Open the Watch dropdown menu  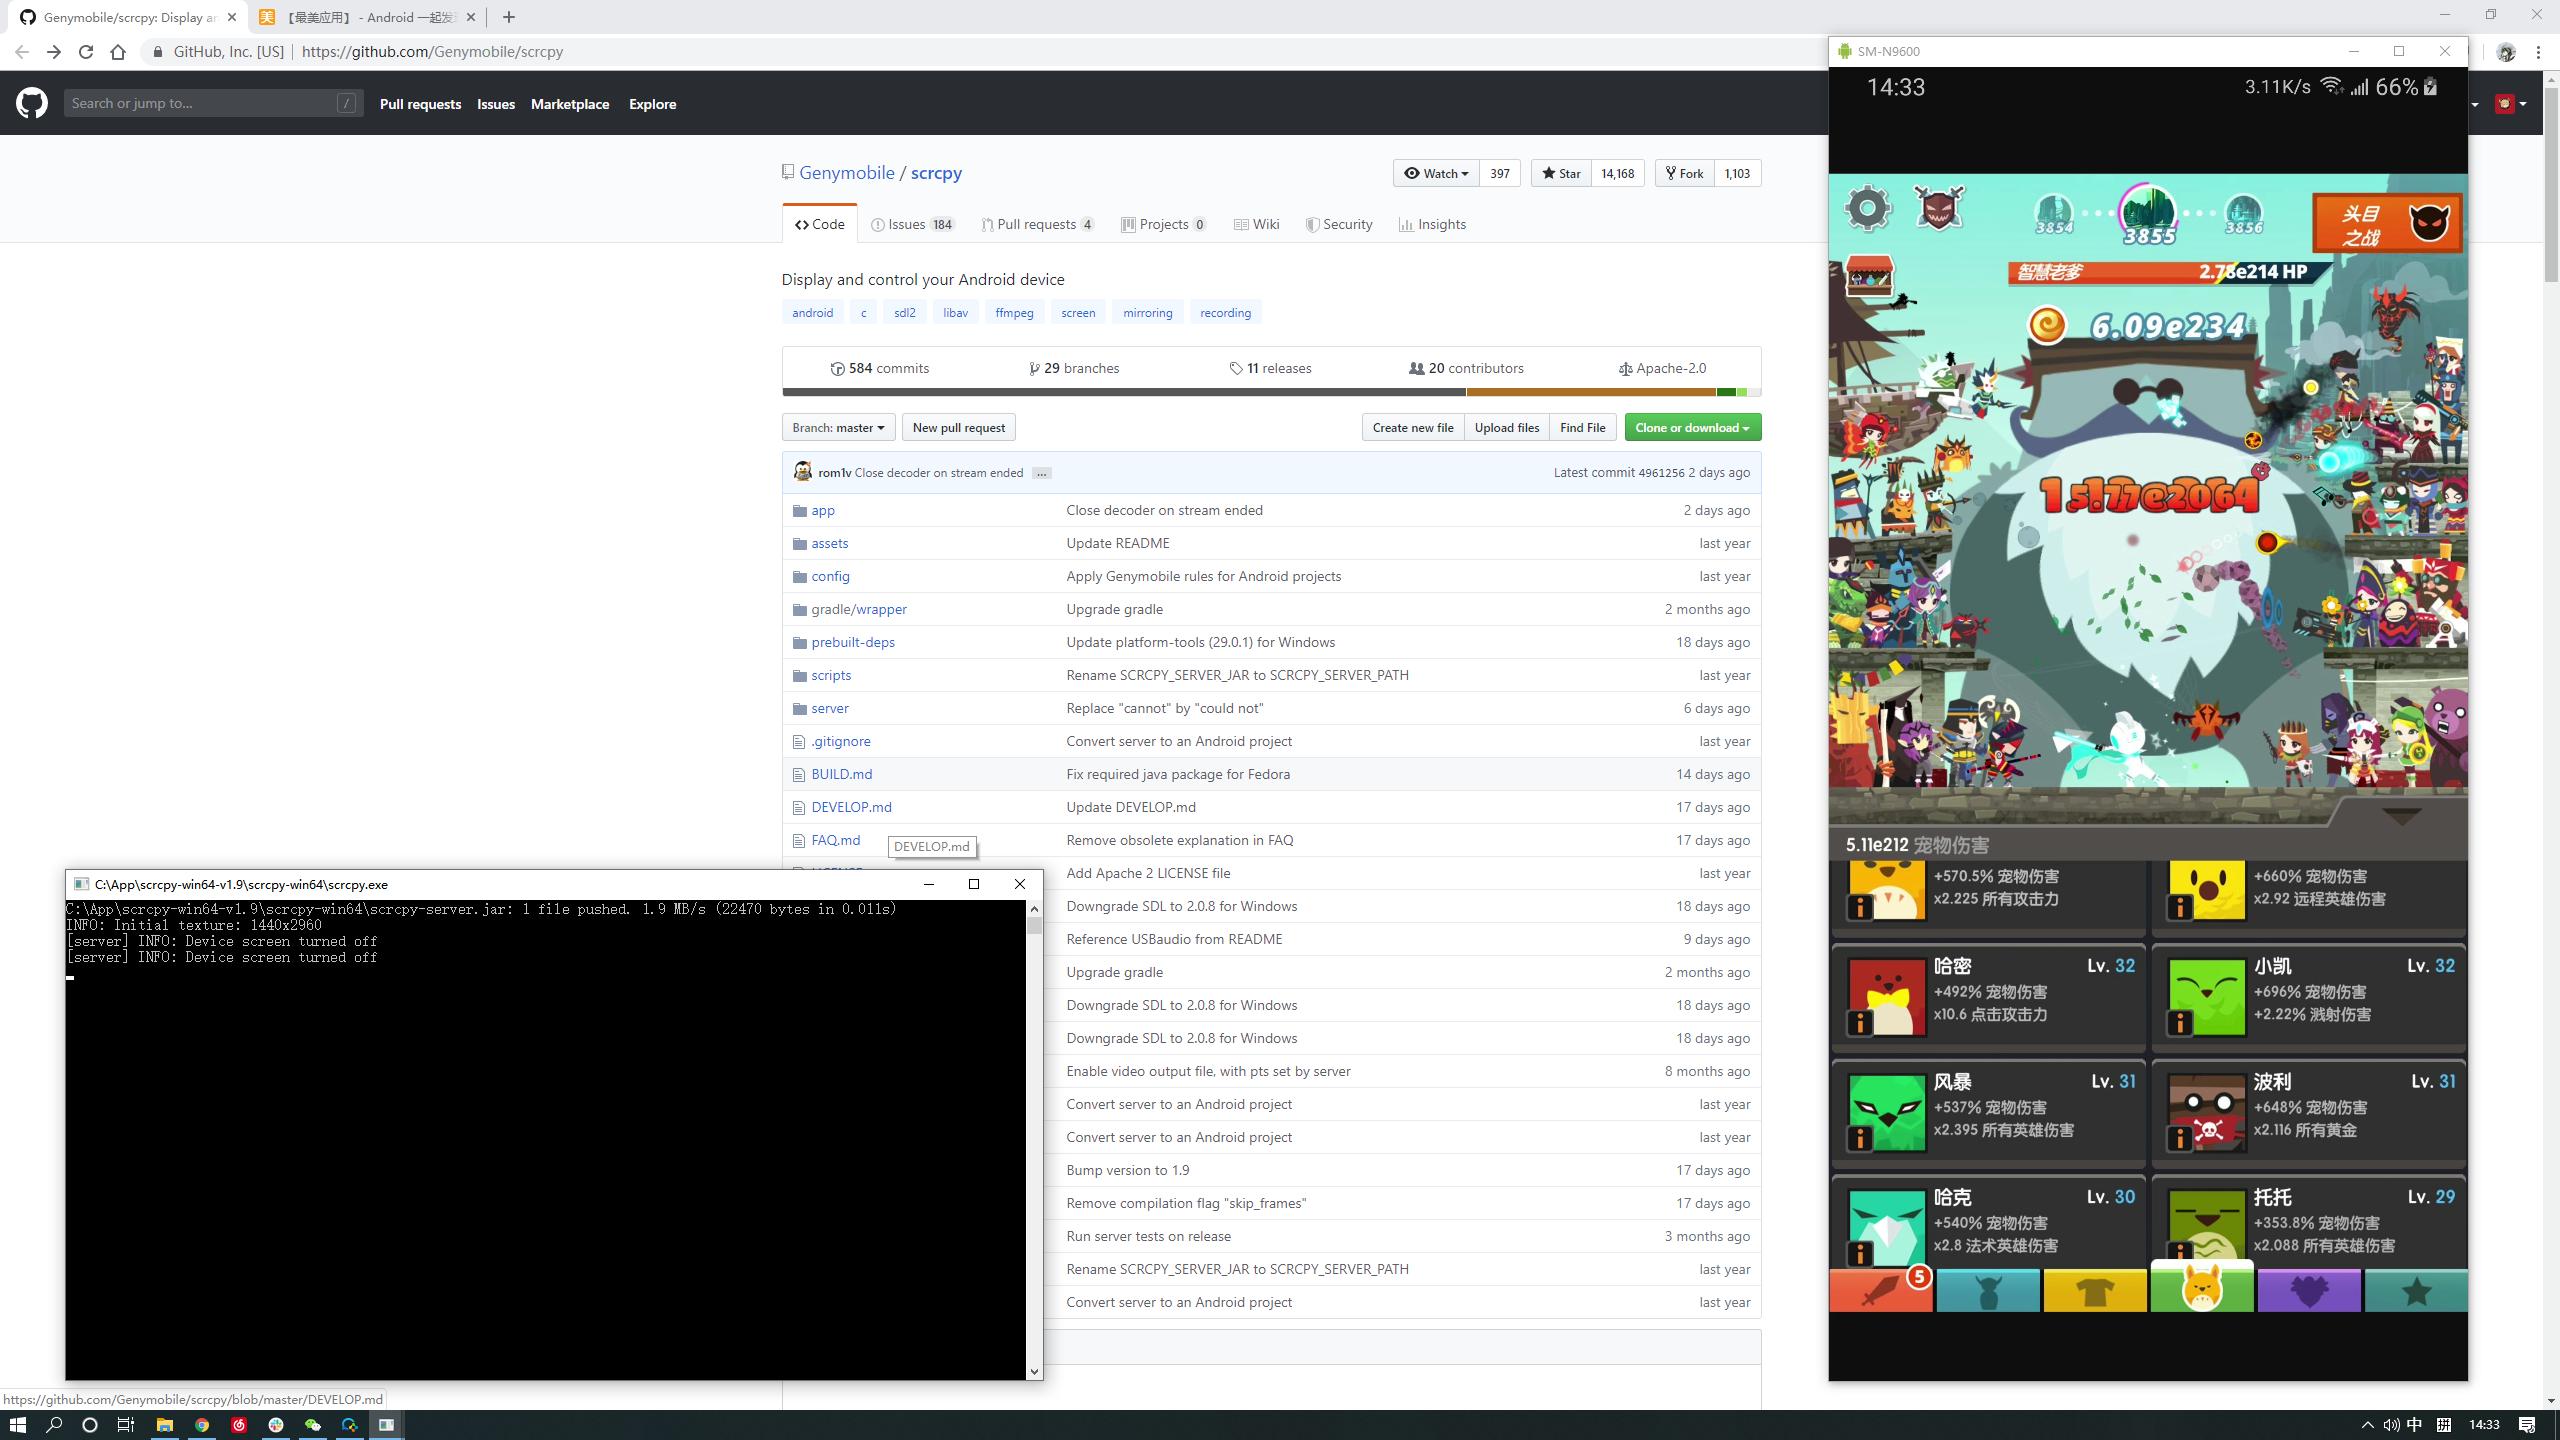coord(1435,173)
